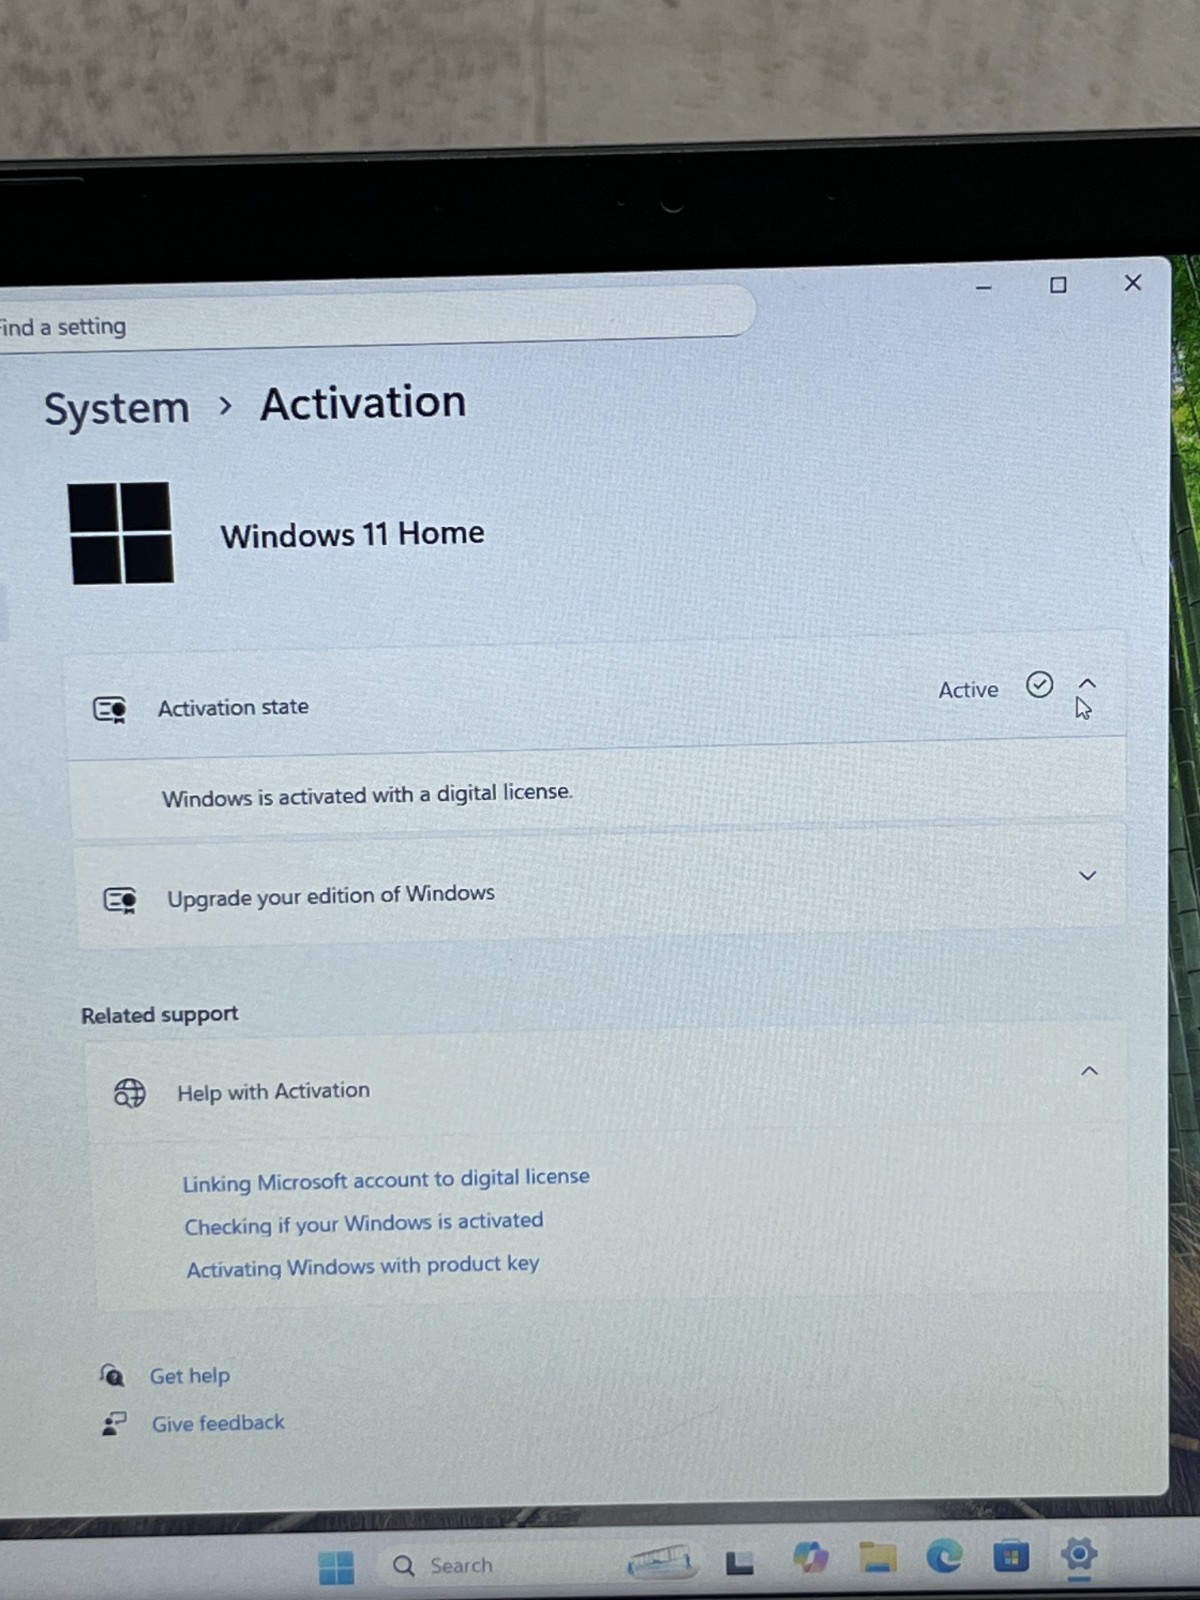Click the Windows 11 Home edition text
1200x1600 pixels.
tap(352, 534)
